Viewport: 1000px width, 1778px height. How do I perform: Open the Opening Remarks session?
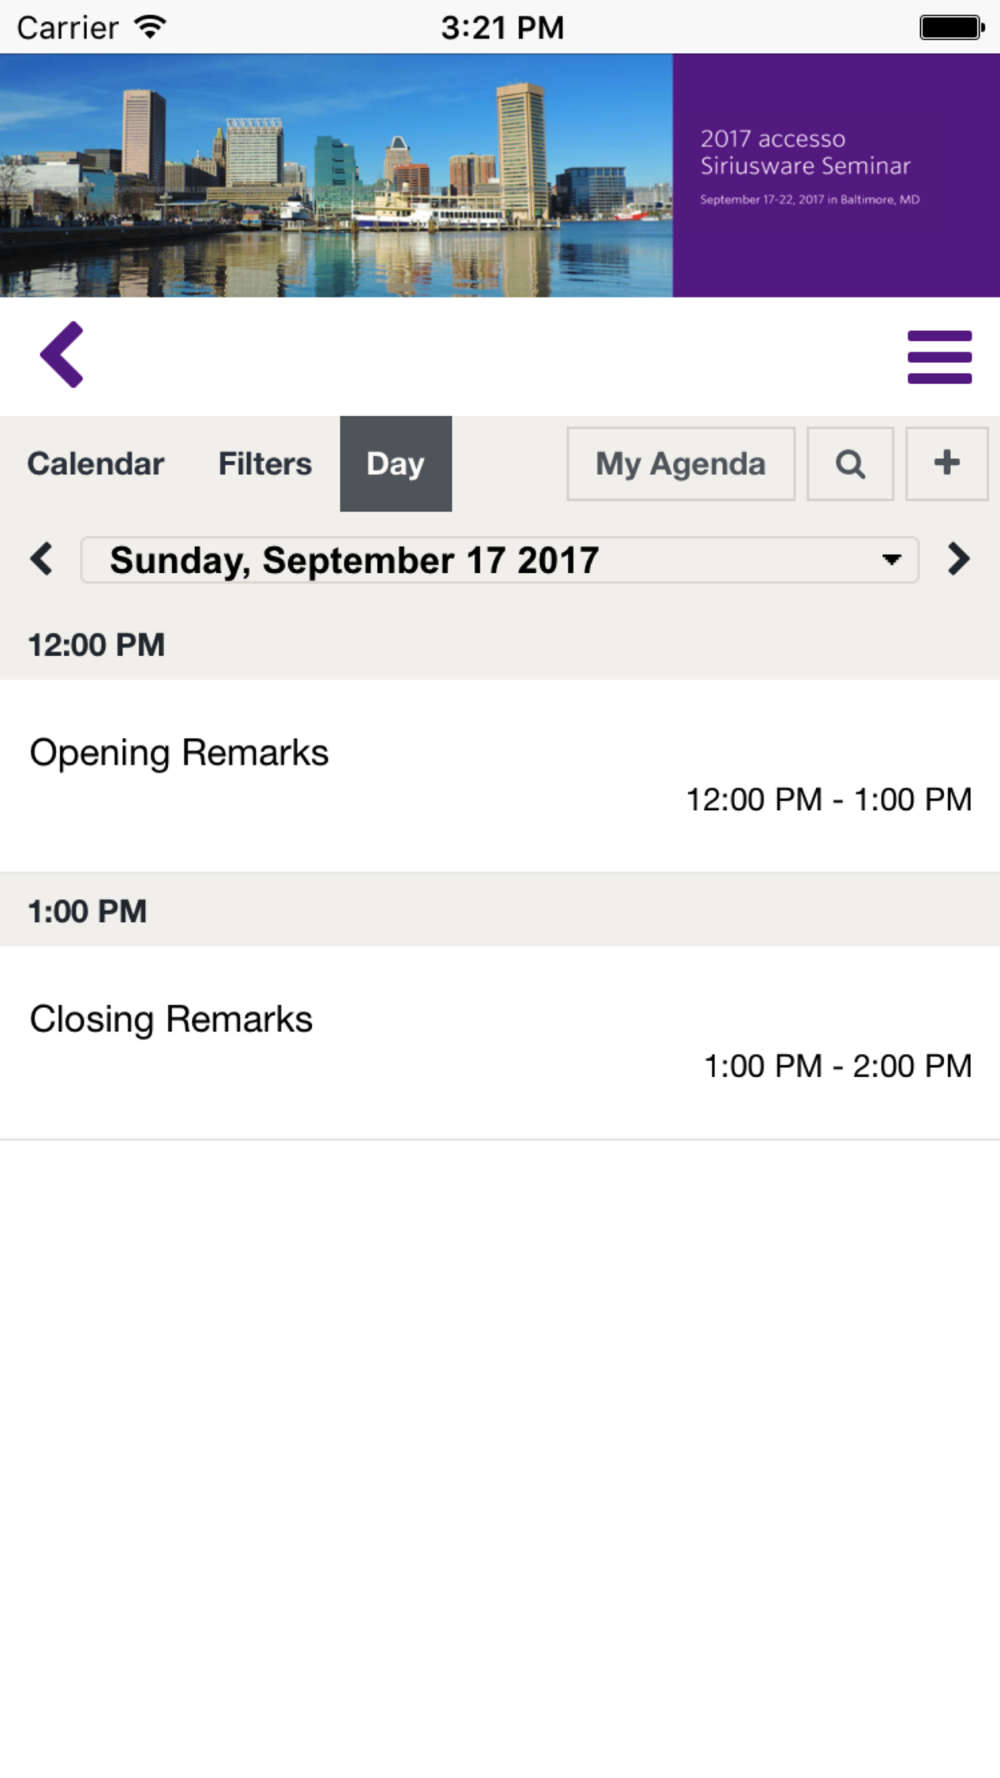coord(500,776)
